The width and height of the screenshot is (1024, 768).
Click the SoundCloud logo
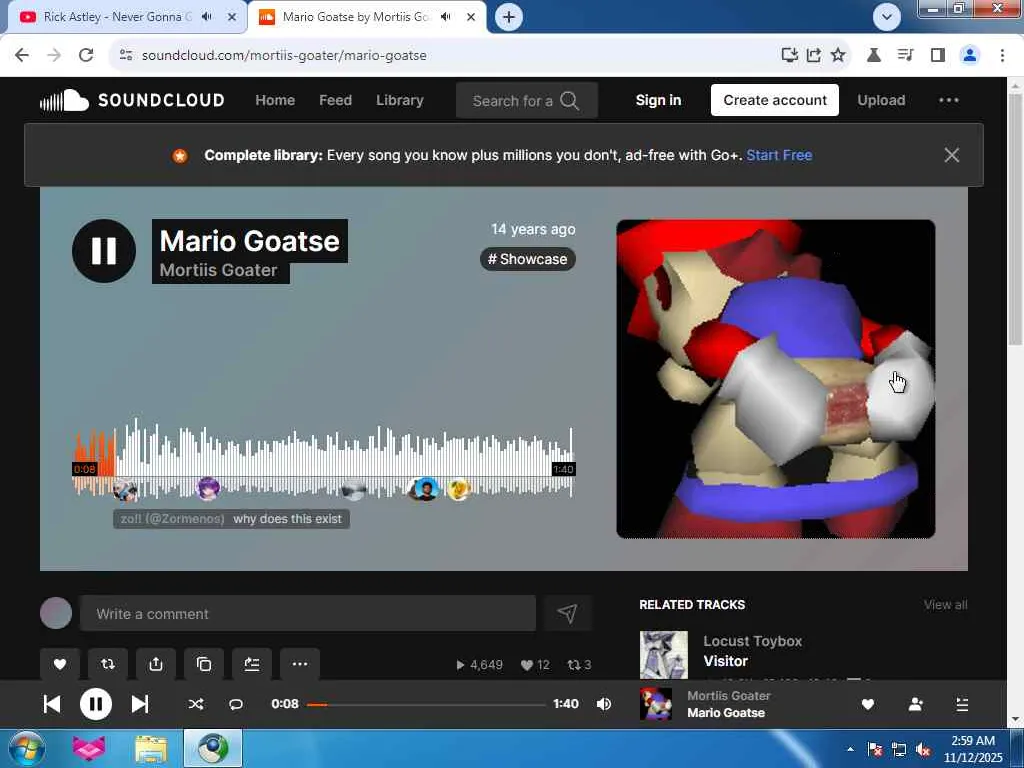click(x=132, y=101)
